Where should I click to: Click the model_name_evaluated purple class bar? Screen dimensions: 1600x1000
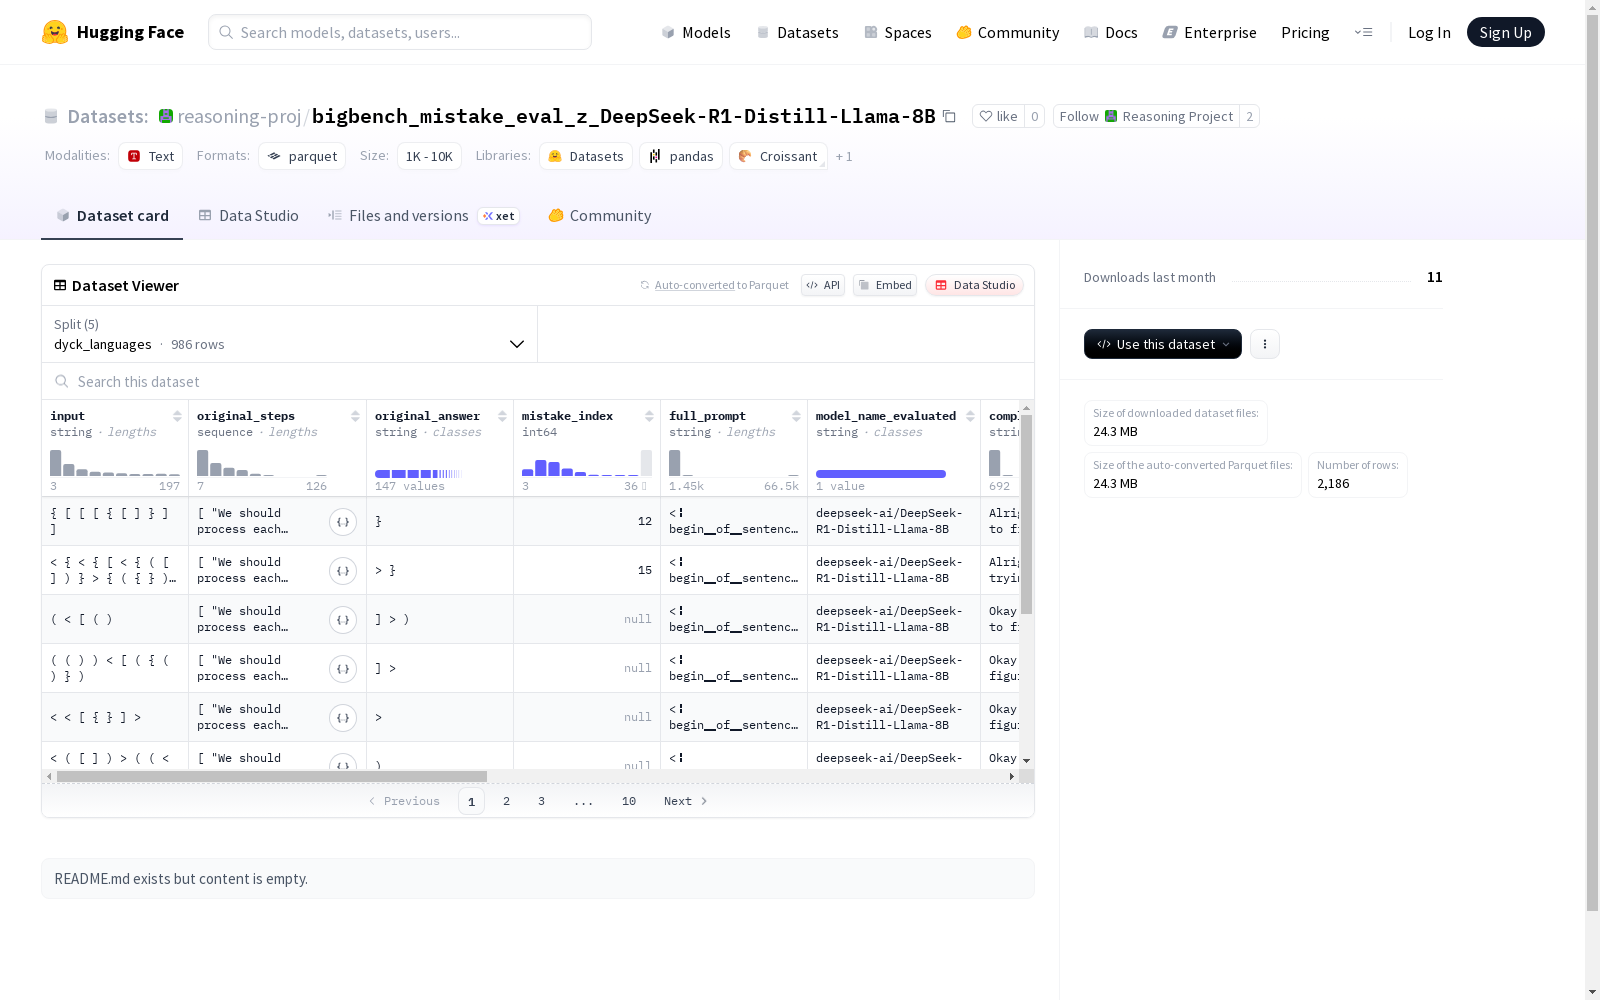pyautogui.click(x=881, y=474)
